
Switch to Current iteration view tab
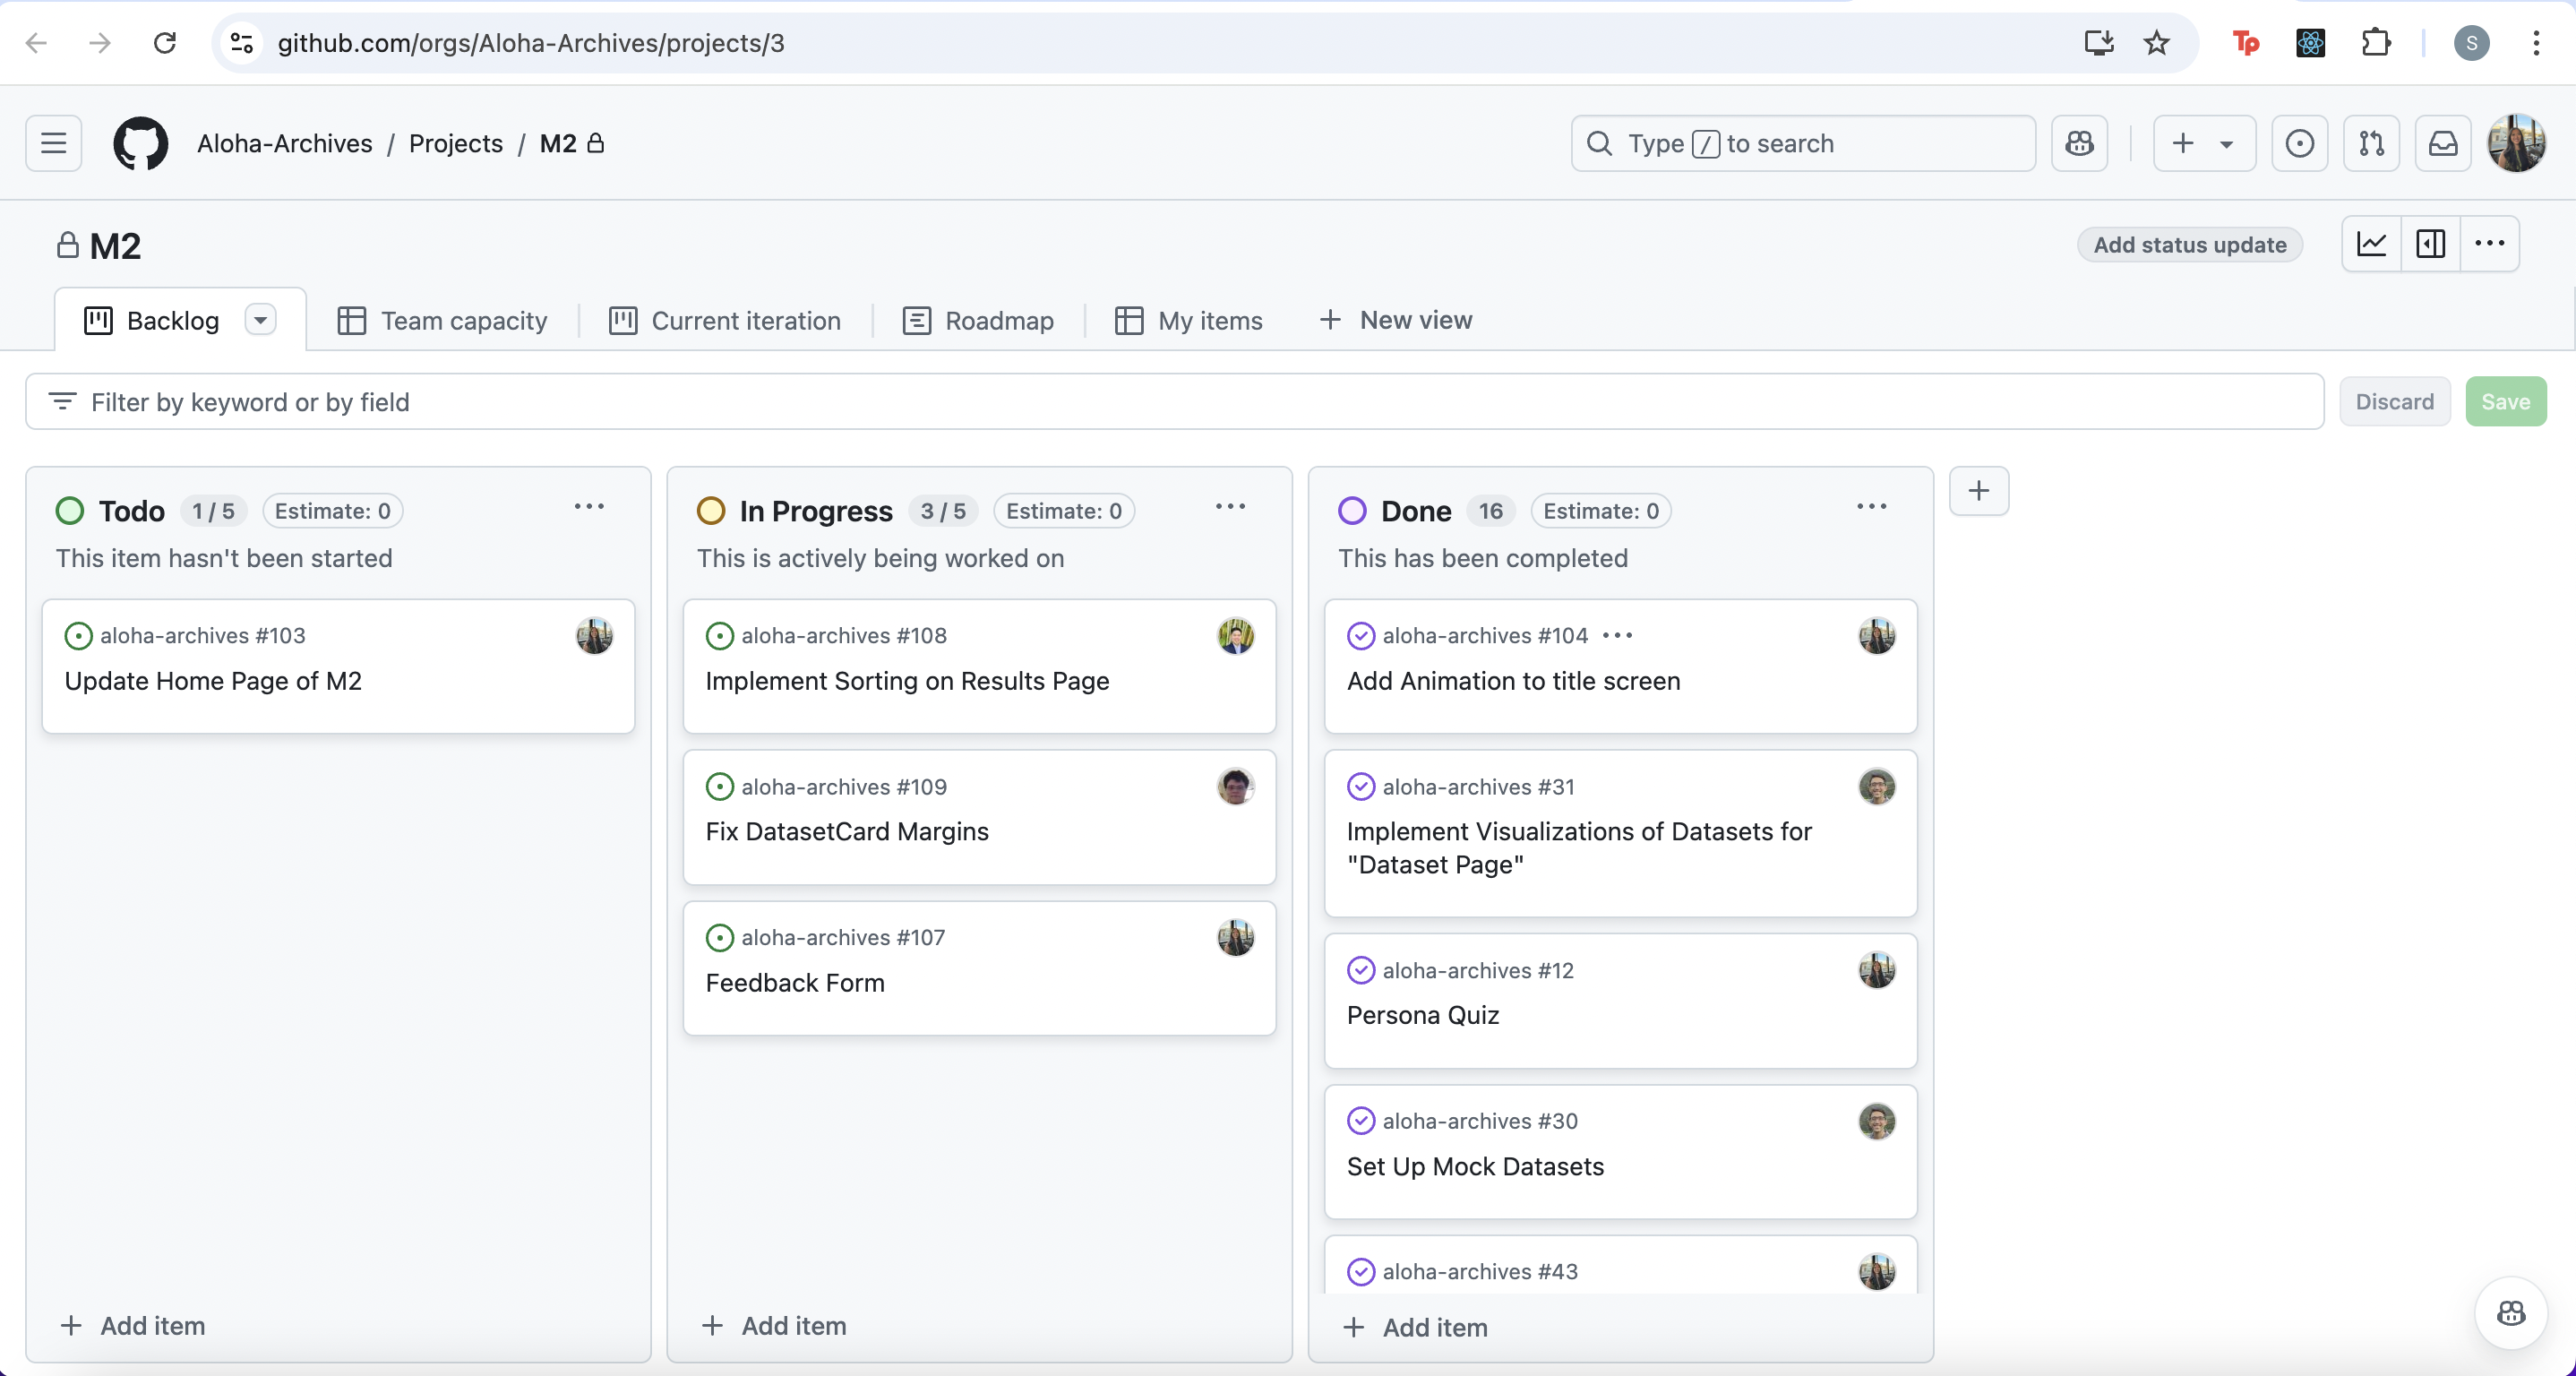[x=725, y=321]
